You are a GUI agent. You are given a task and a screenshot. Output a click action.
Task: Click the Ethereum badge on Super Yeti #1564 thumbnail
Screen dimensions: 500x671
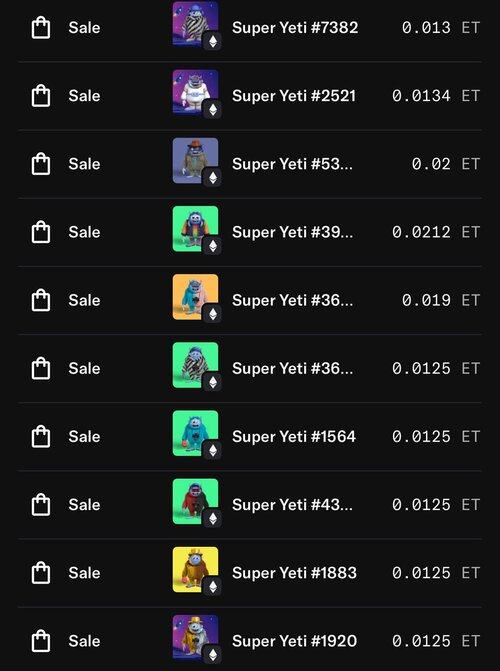pos(213,450)
